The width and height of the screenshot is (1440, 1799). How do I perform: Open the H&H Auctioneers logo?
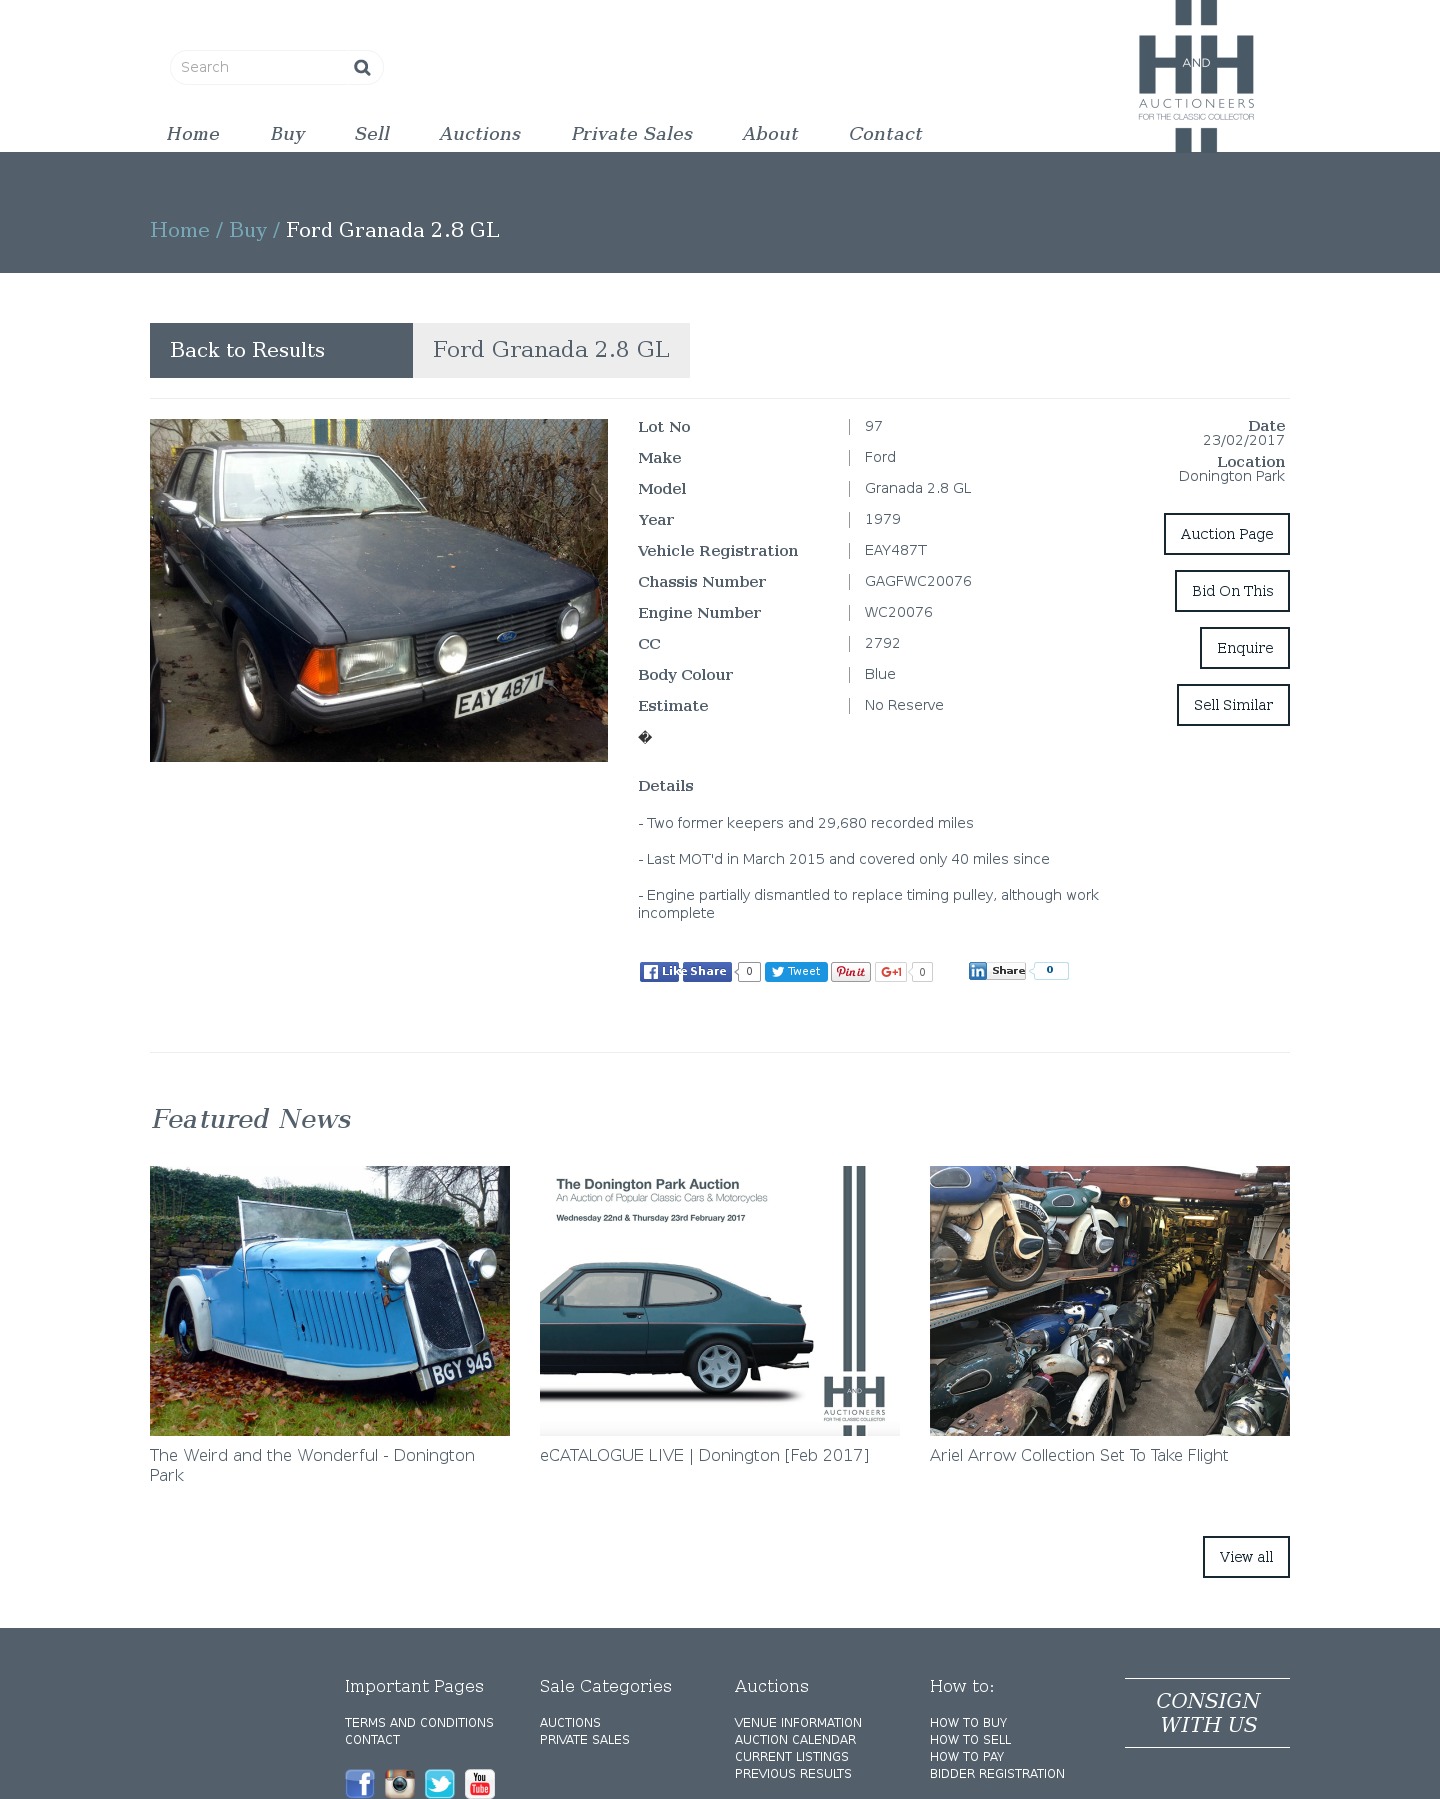1196,76
